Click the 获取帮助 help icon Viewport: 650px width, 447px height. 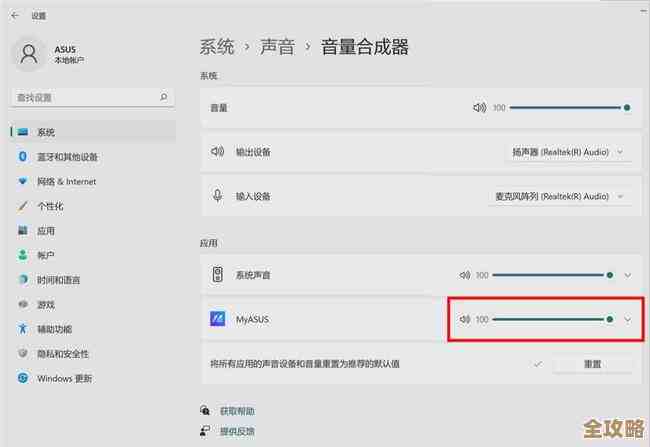[x=205, y=411]
